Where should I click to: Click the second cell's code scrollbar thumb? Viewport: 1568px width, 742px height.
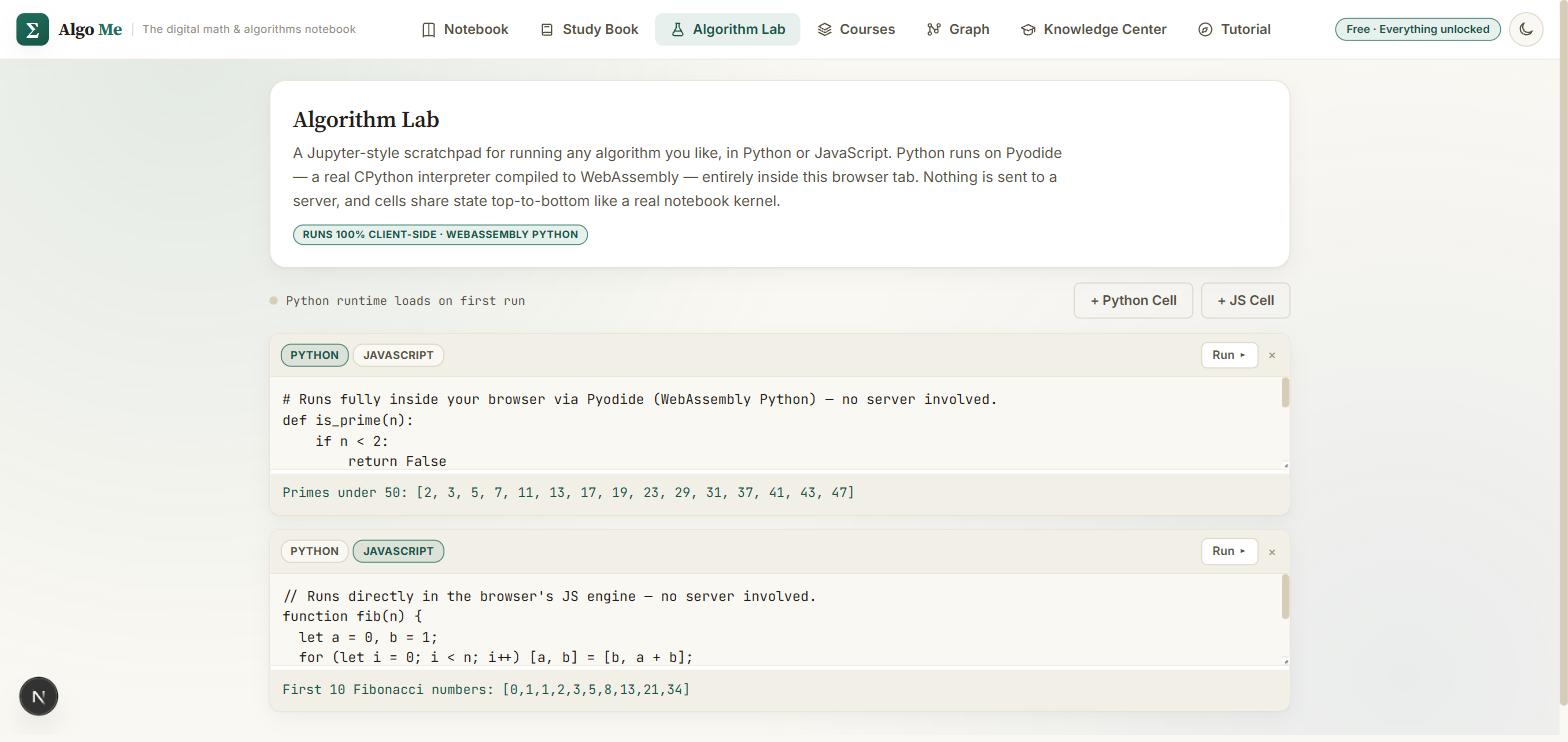point(1285,597)
